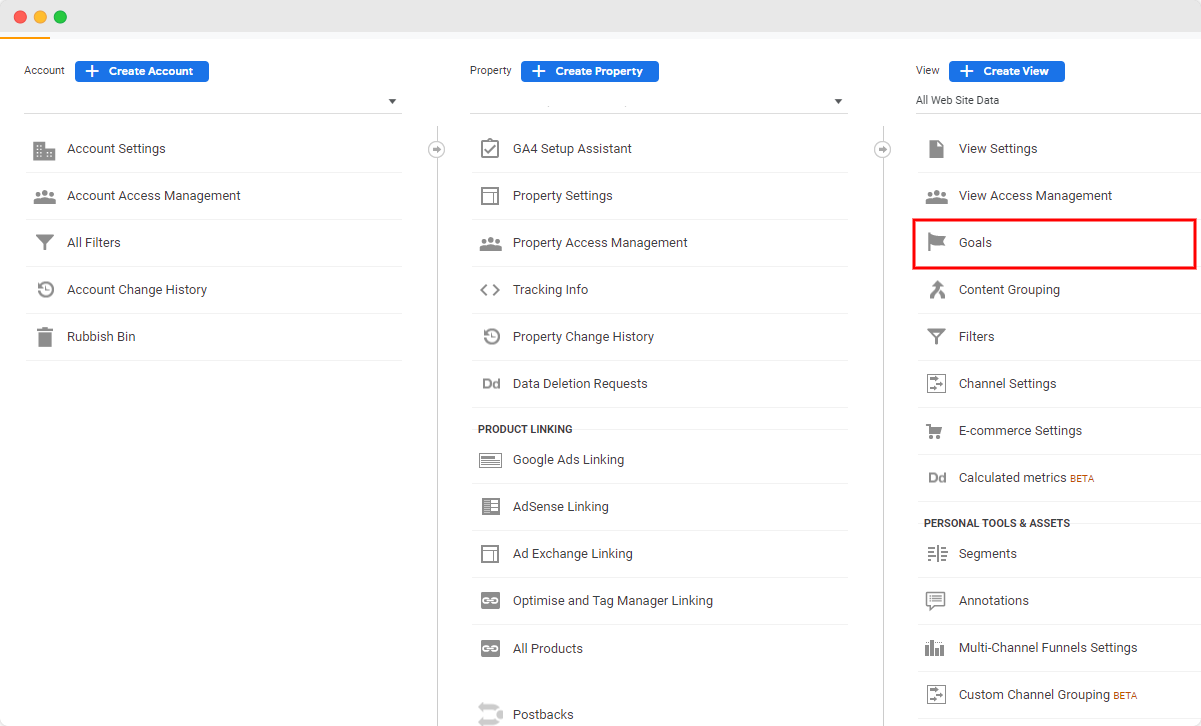
Task: Click the E-commerce Settings shopping cart icon
Action: point(935,430)
